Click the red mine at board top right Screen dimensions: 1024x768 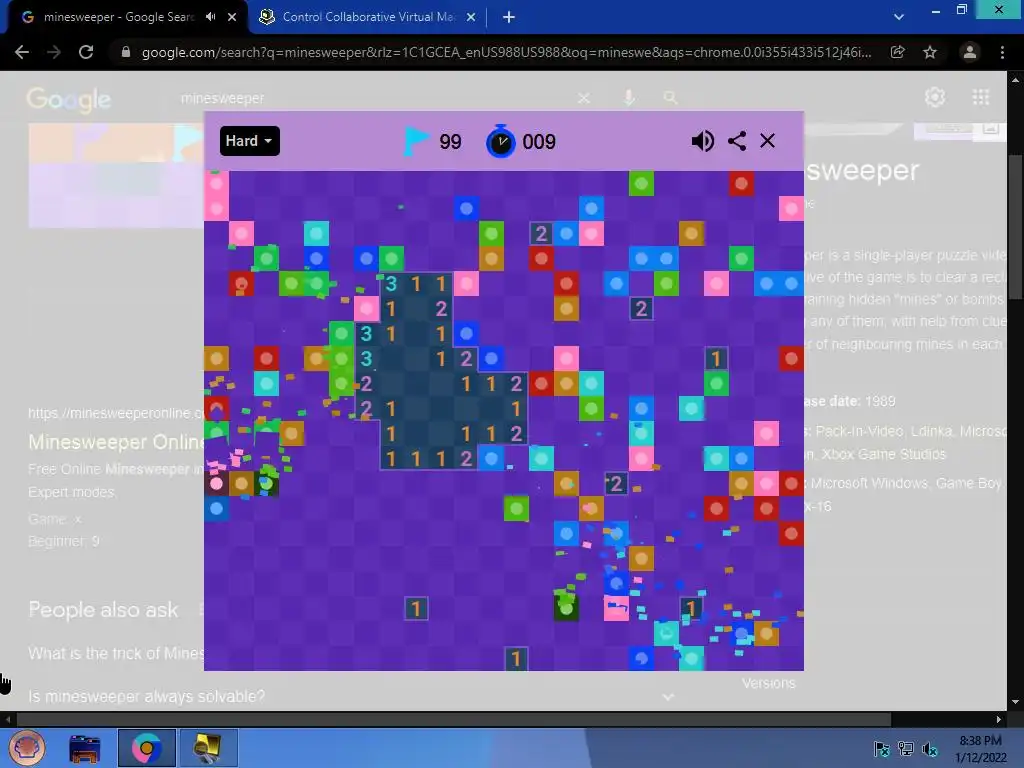point(741,184)
